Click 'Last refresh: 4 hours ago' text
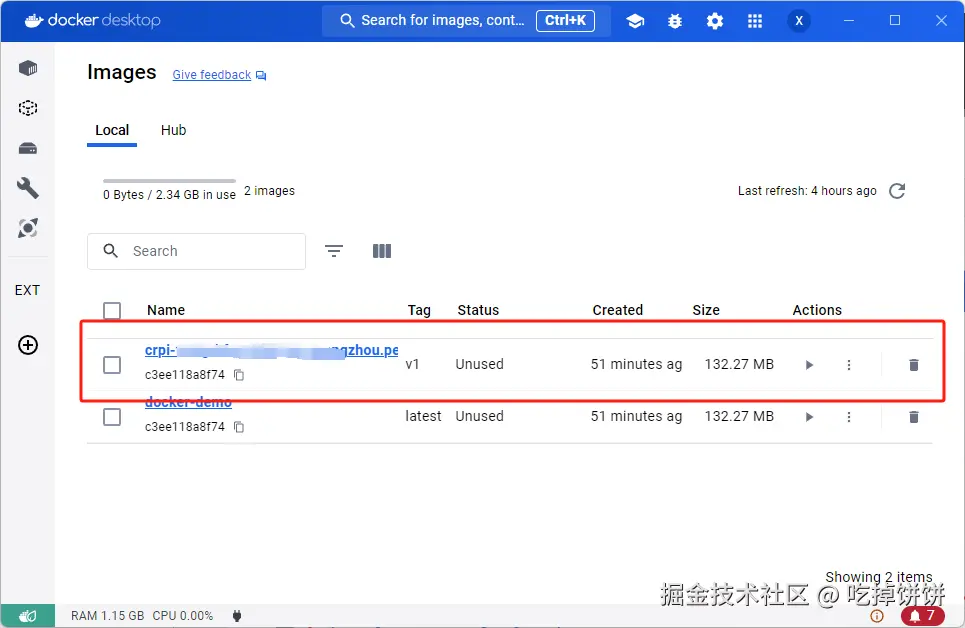The width and height of the screenshot is (965, 628). (807, 191)
